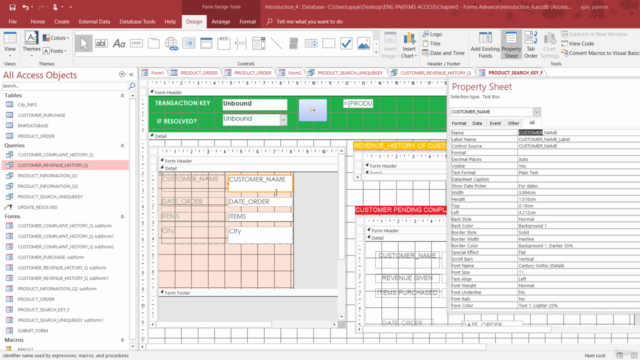Select the Line control tool
Viewport: 640px width, 360px height.
[x=276, y=43]
